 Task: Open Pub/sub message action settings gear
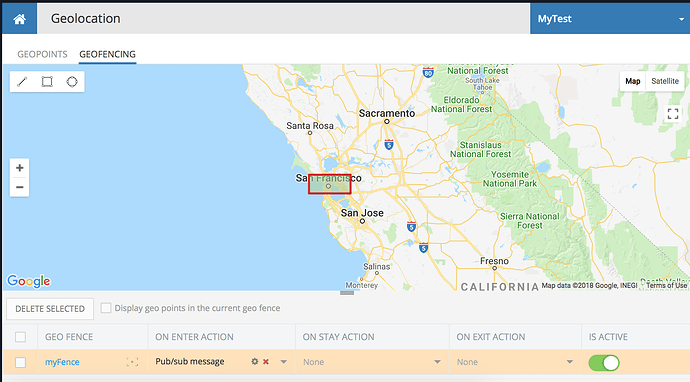pyautogui.click(x=254, y=361)
